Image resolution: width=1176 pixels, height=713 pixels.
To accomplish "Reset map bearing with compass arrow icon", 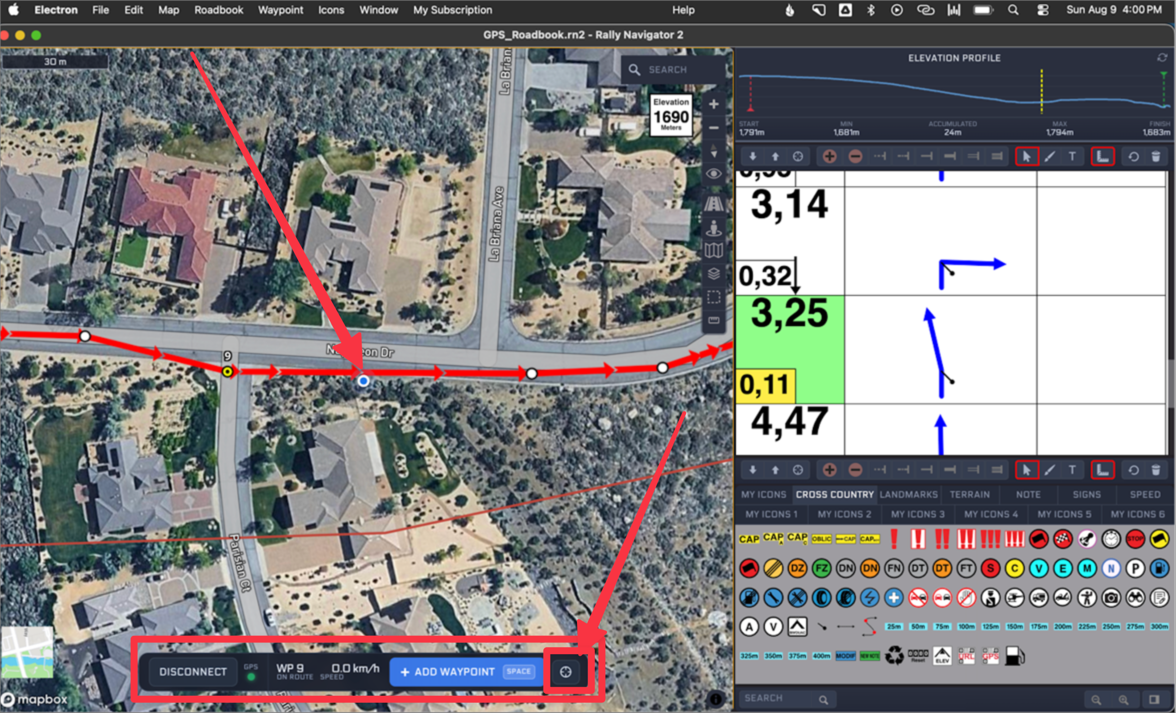I will 713,151.
